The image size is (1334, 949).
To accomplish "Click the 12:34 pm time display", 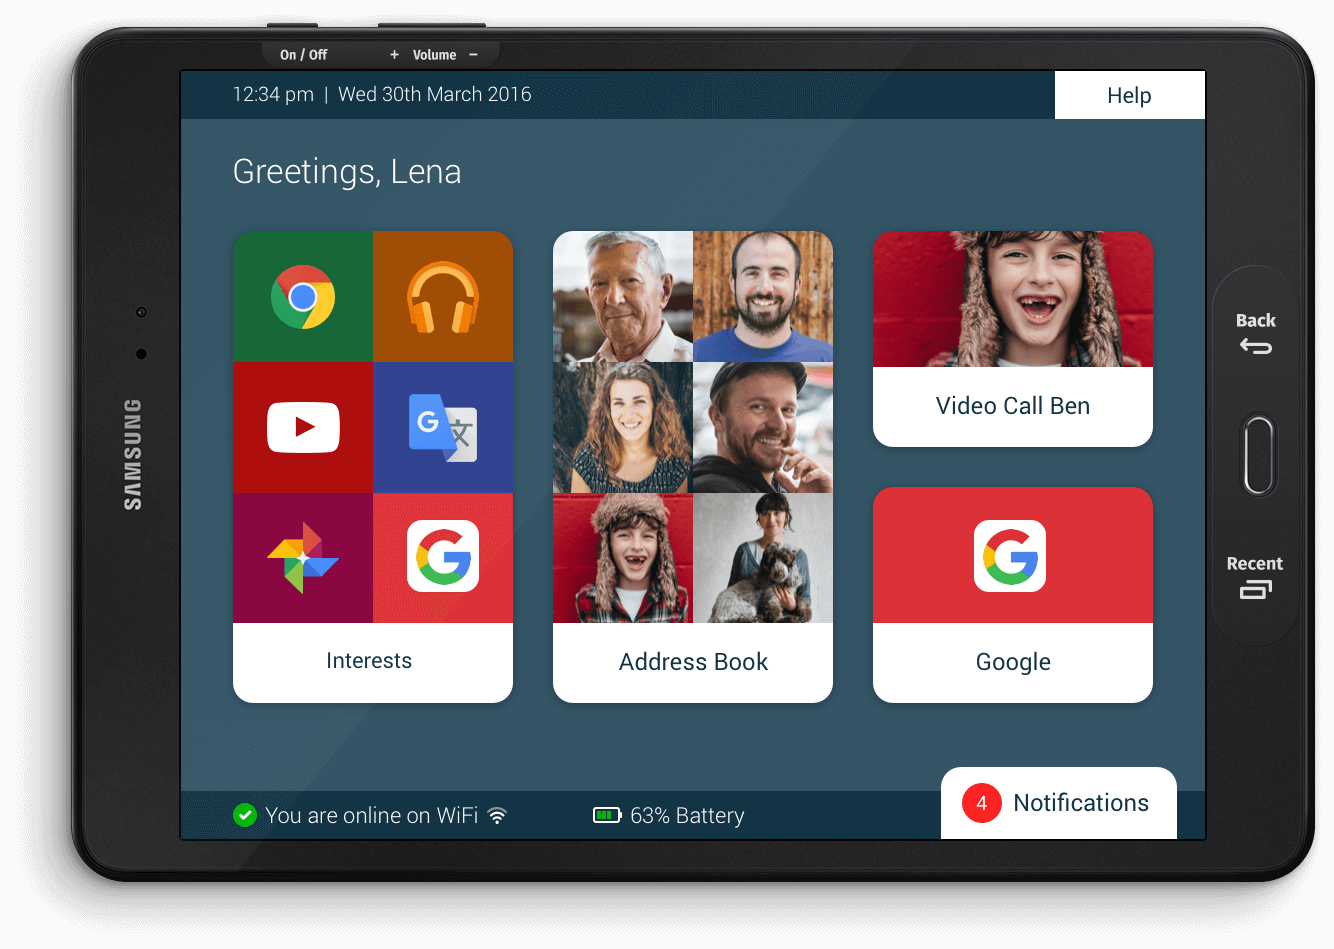I will (x=273, y=94).
